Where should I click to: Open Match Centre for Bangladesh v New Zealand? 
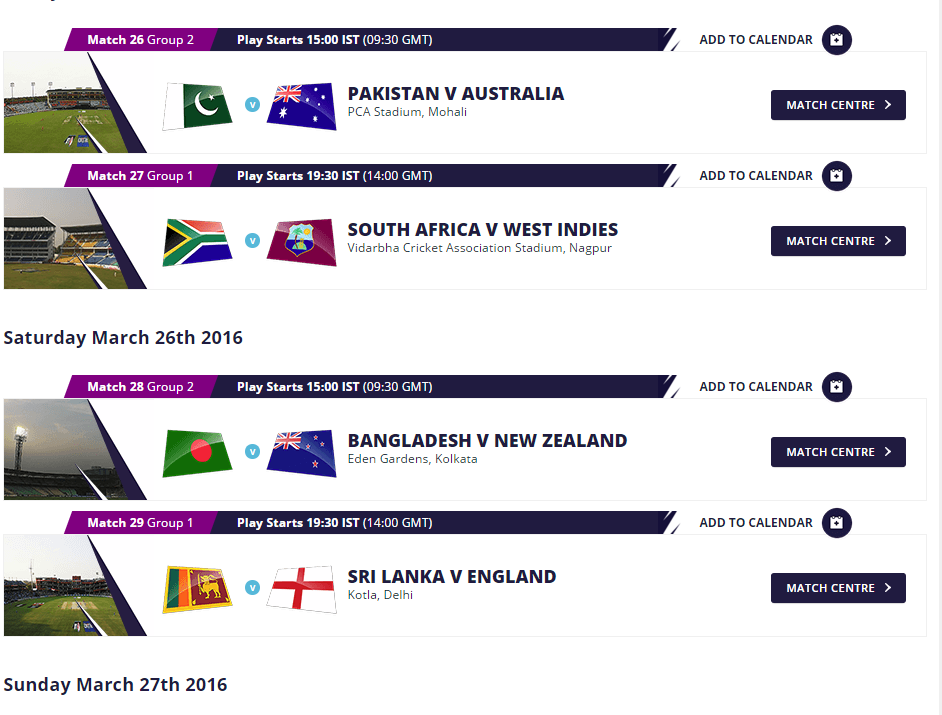click(838, 452)
